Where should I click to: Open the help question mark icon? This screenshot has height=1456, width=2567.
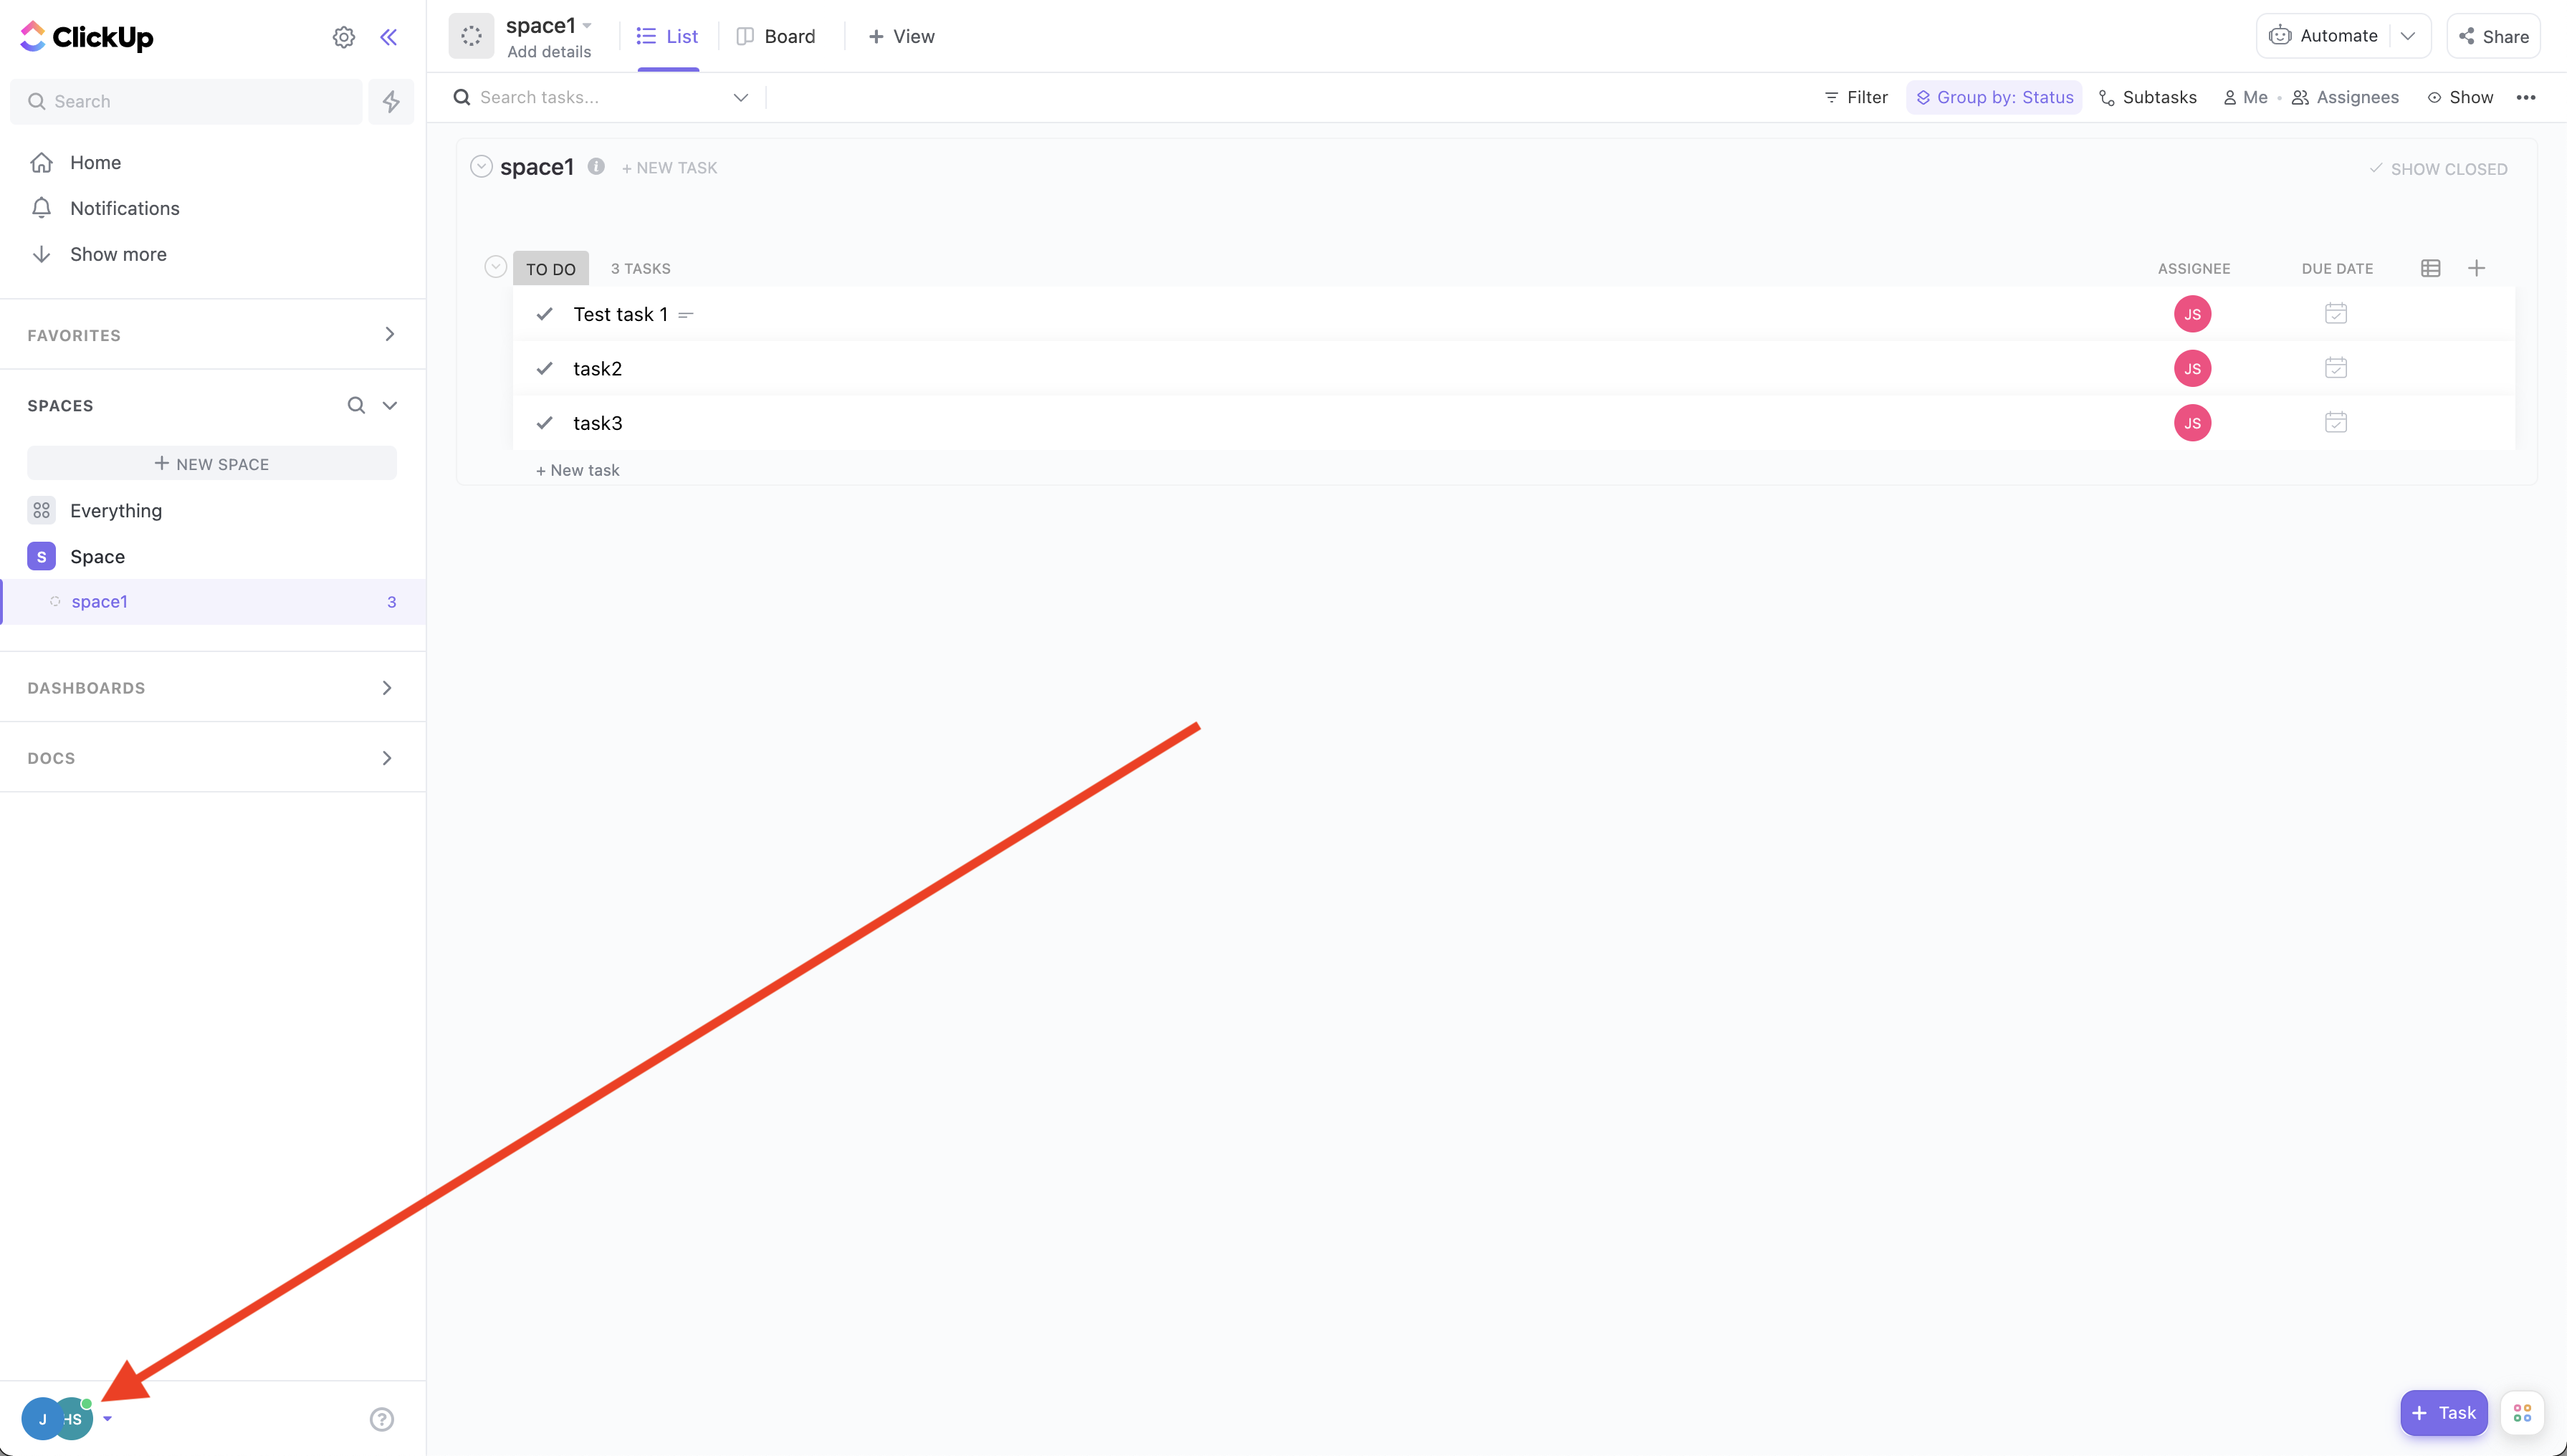coord(381,1419)
